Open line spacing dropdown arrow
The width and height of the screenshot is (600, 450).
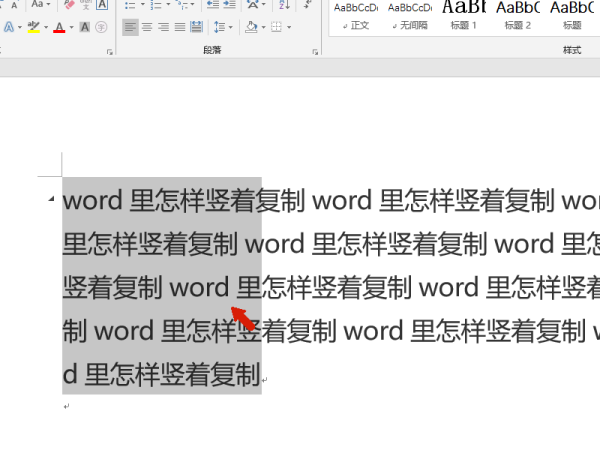point(230,28)
